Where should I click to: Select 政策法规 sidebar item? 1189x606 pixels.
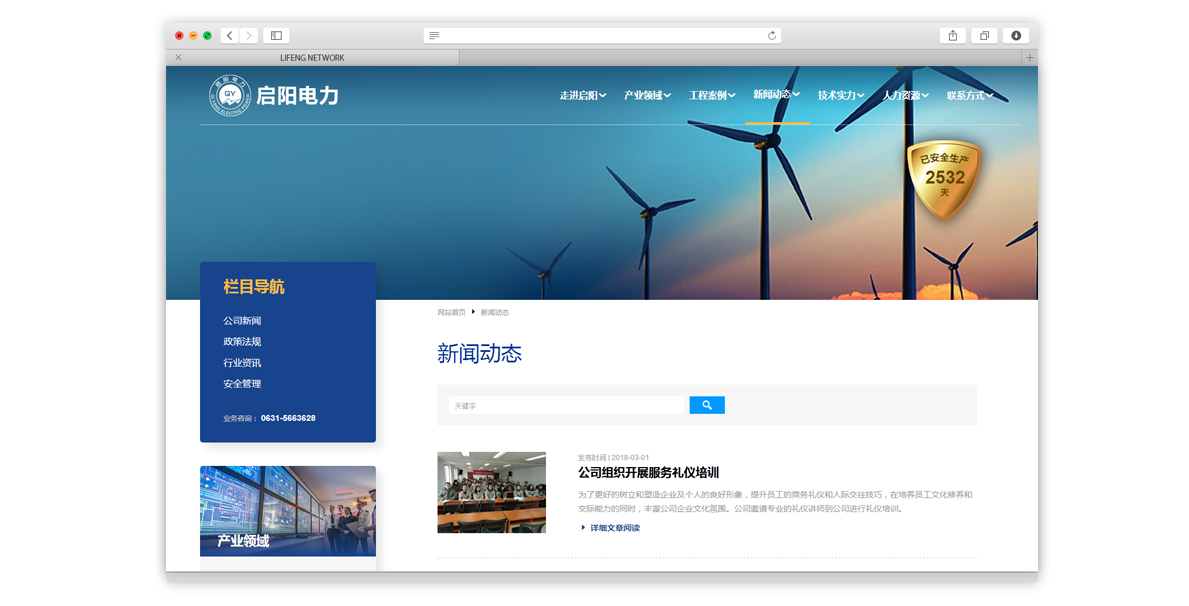[242, 342]
